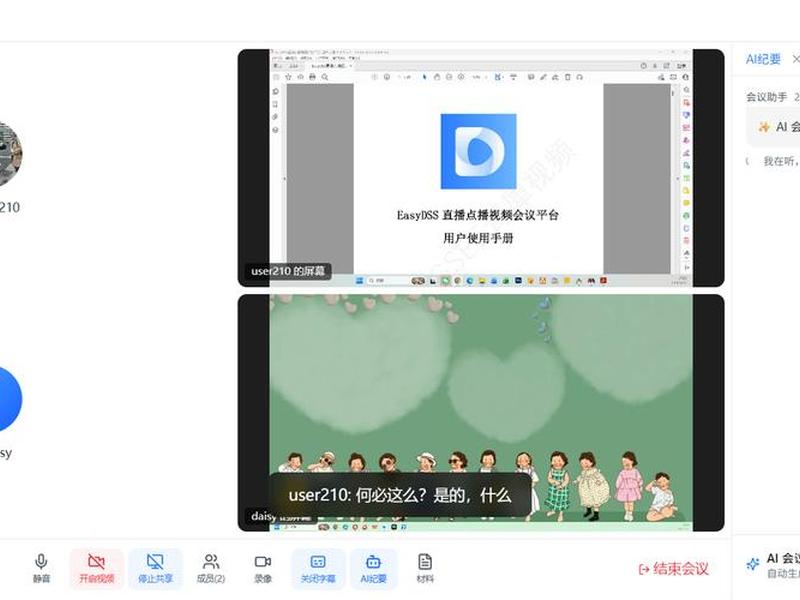Mute the microphone with 静音
Screen dimensions: 800x600
click(41, 568)
